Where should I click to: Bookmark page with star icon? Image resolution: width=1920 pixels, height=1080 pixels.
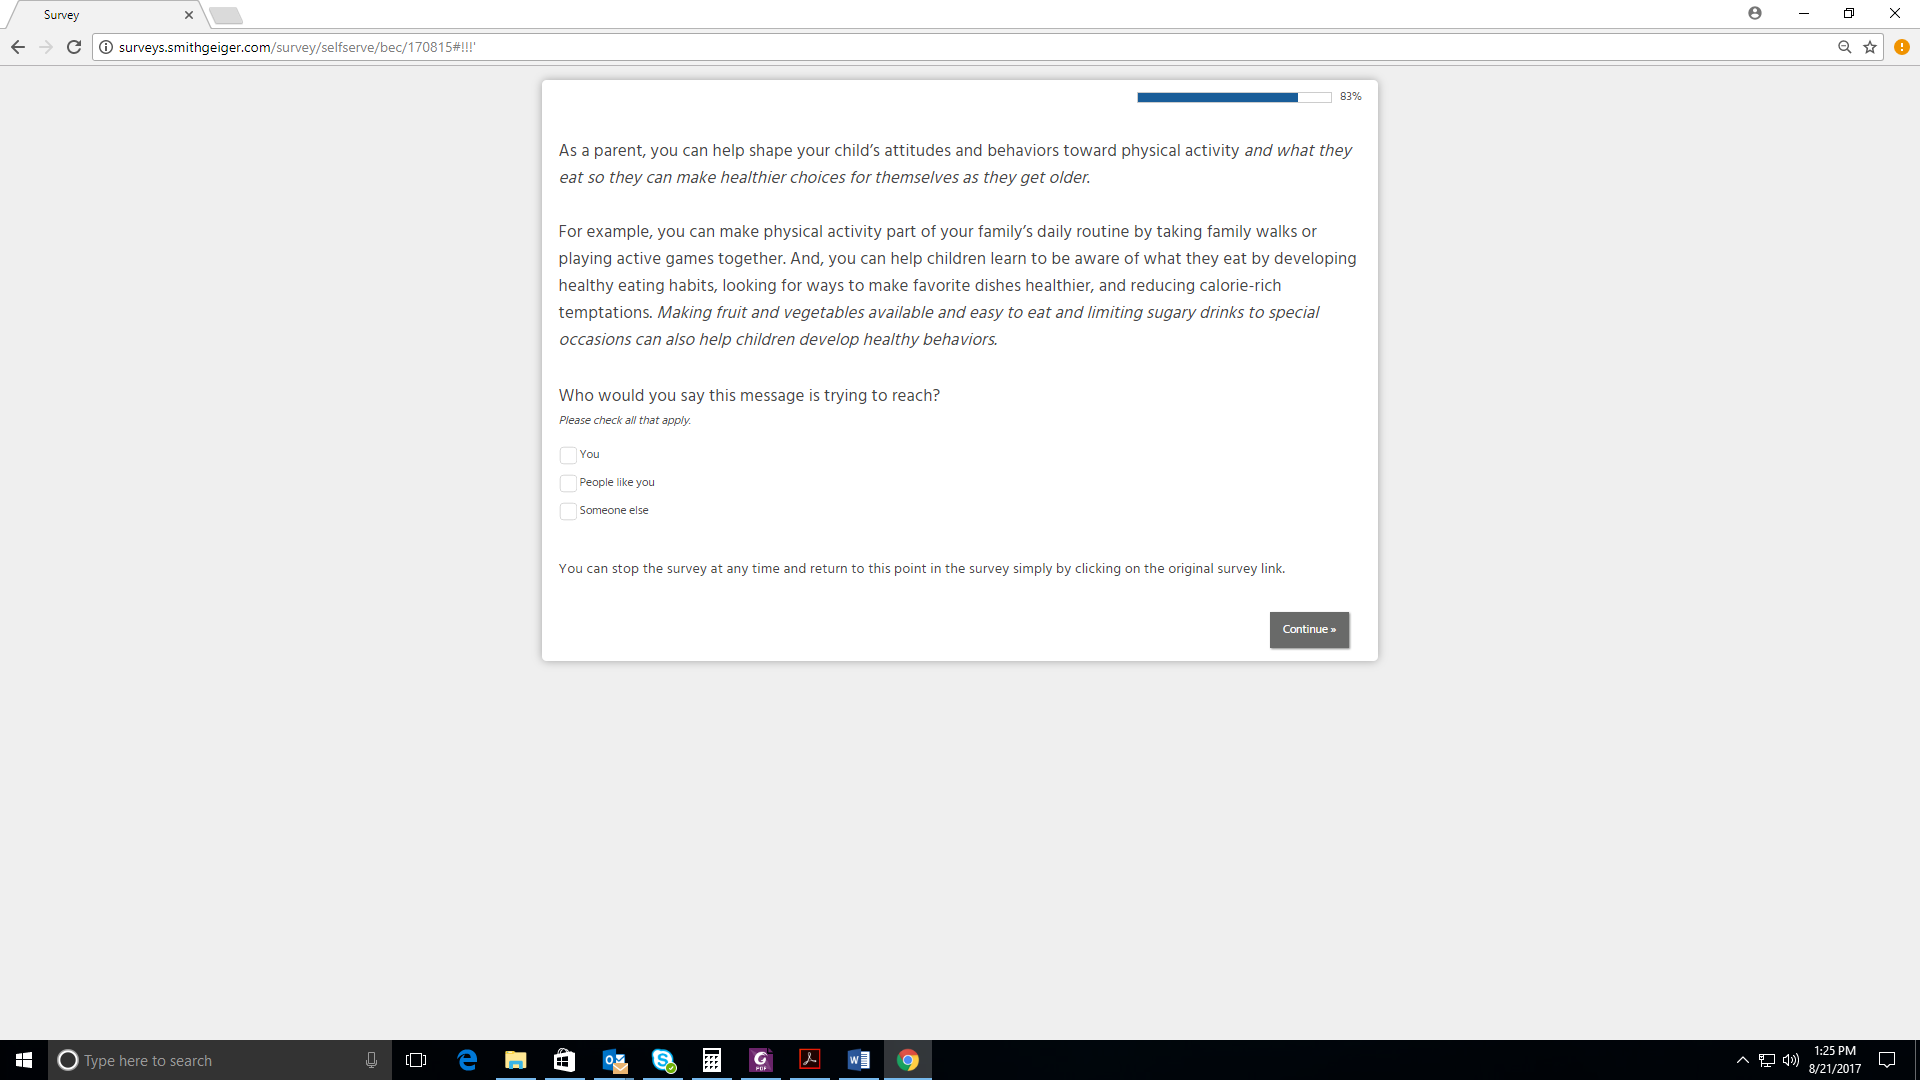click(x=1870, y=47)
